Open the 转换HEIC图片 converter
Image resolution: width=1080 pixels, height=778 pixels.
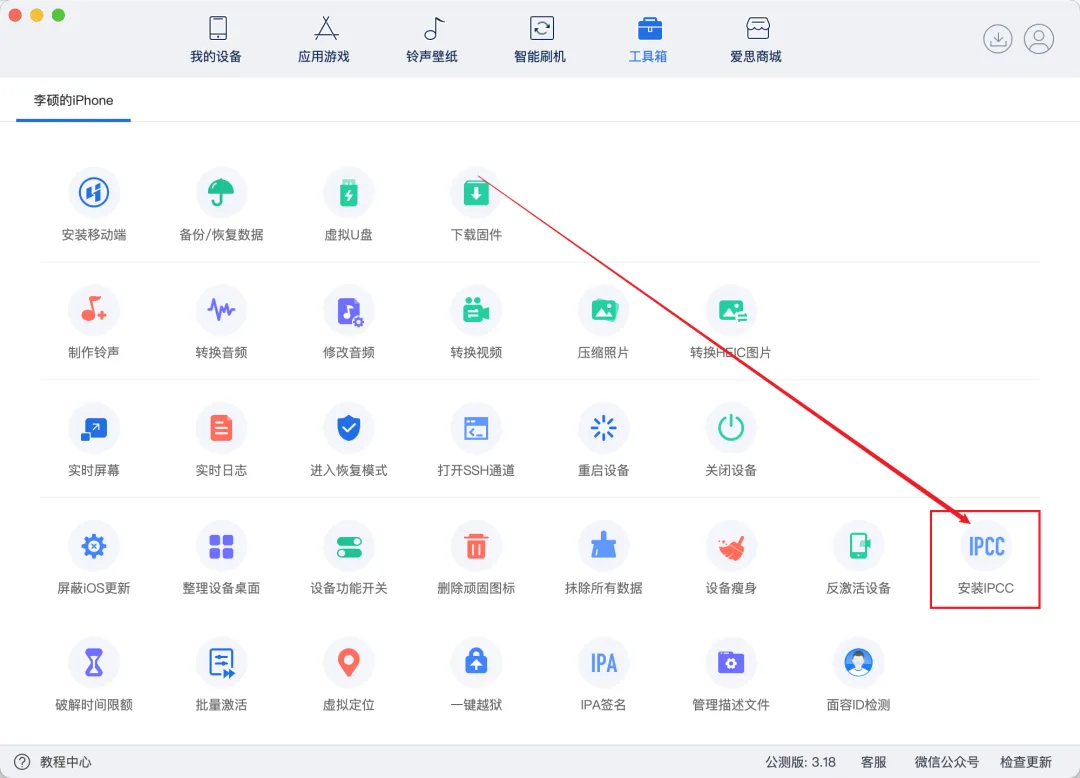pos(731,310)
